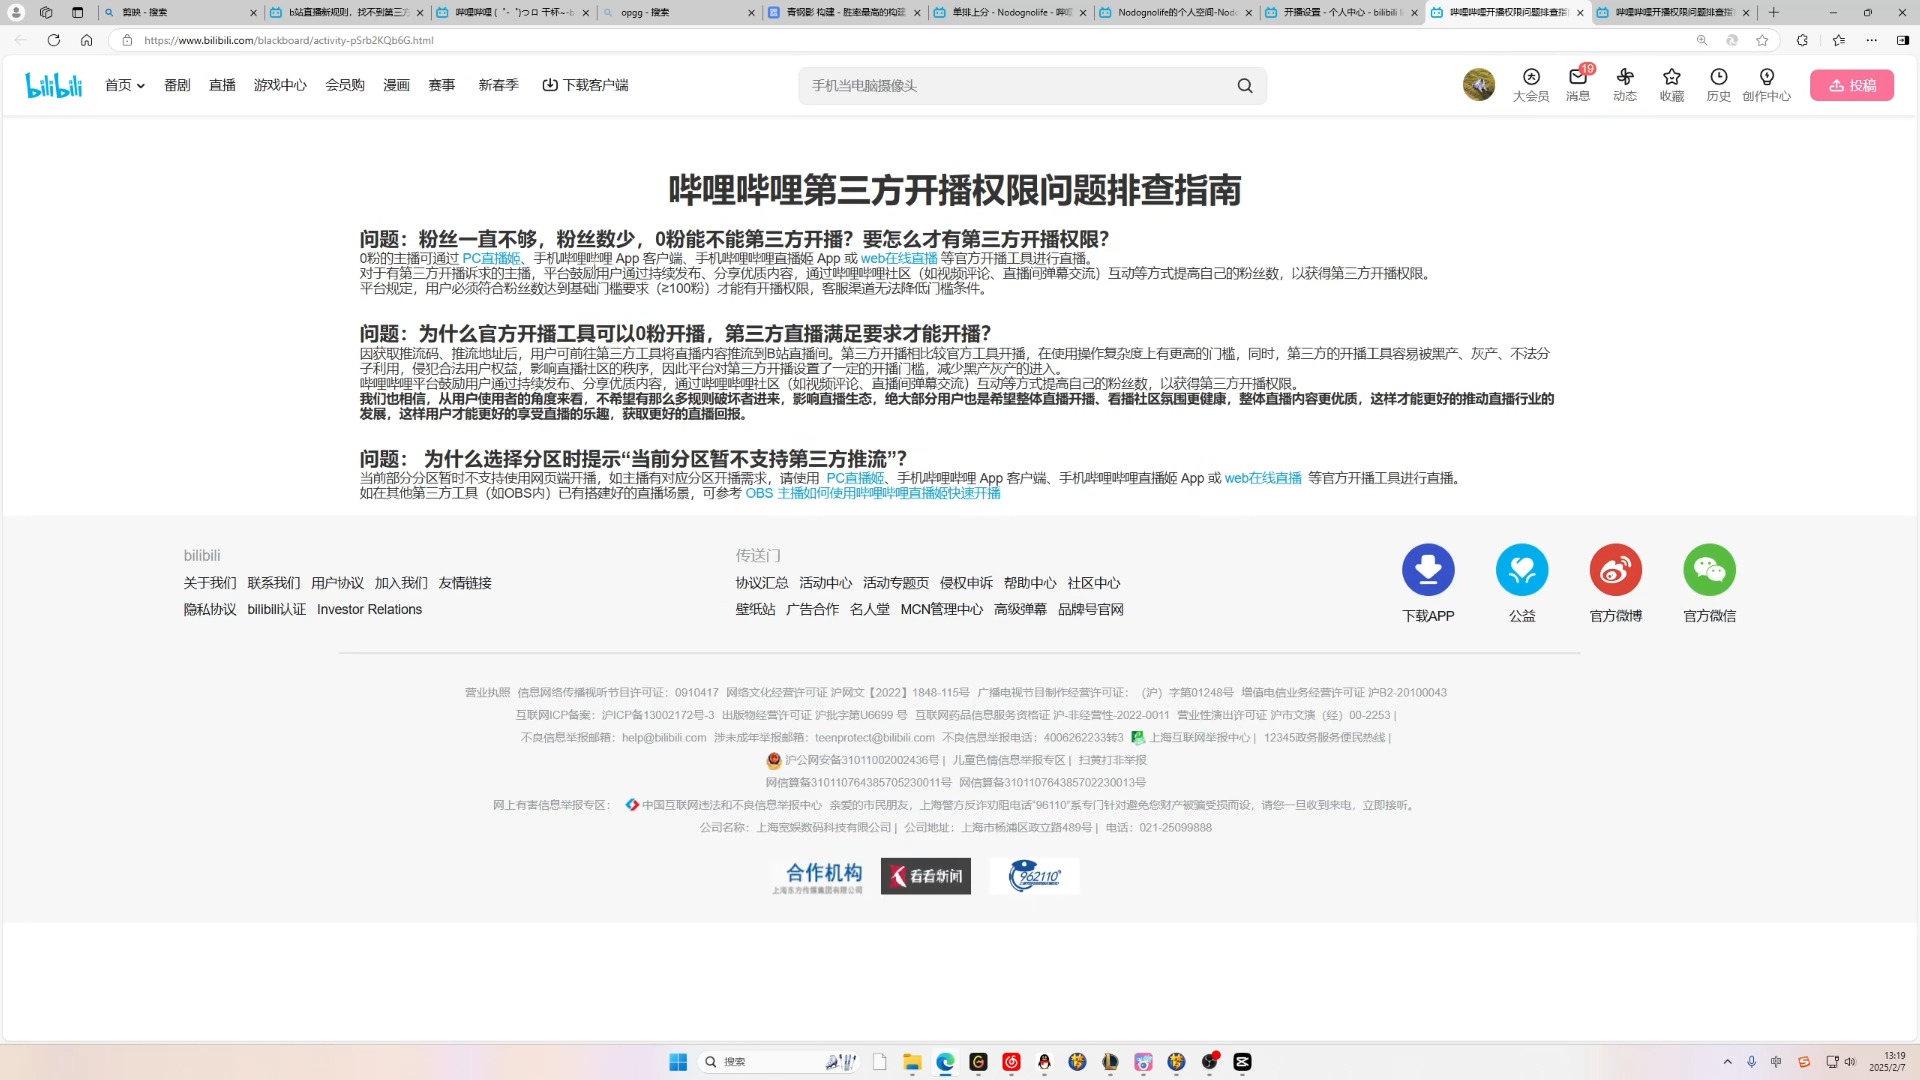Viewport: 1920px width, 1080px height.
Task: Open web在线直播 link in first answer
Action: (x=899, y=258)
